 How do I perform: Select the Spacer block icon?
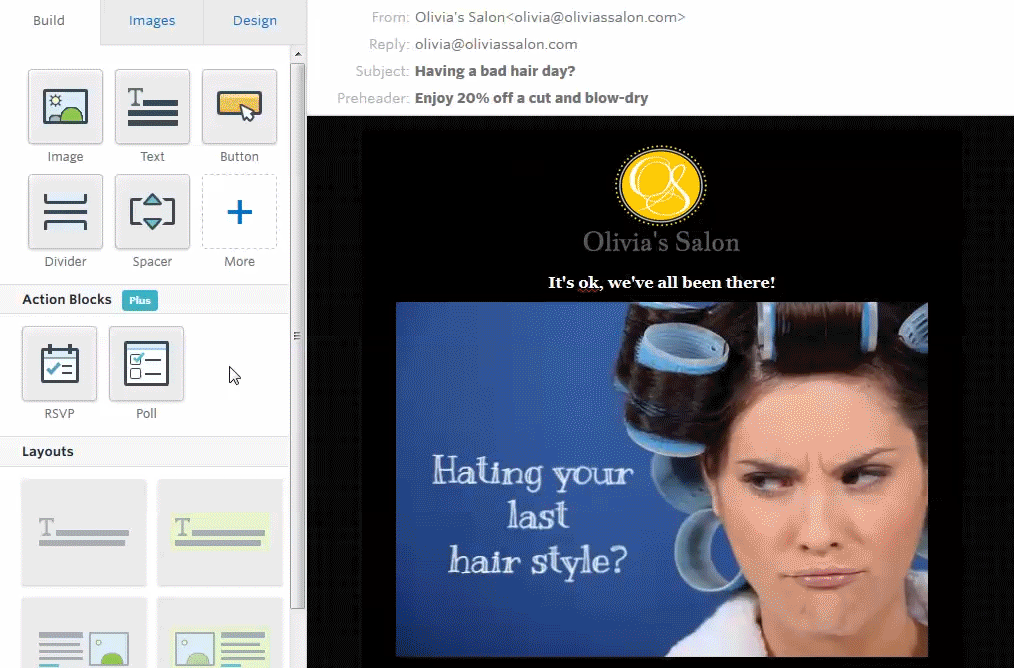153,211
